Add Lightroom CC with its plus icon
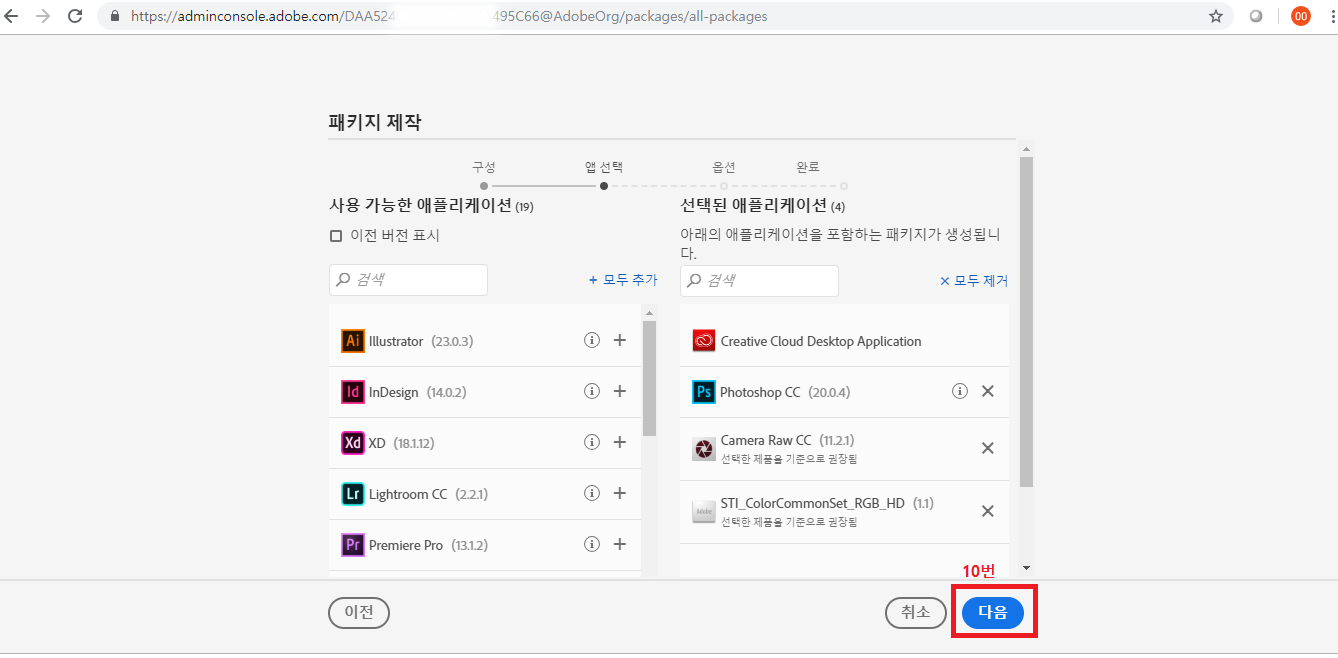The width and height of the screenshot is (1338, 658). click(620, 493)
